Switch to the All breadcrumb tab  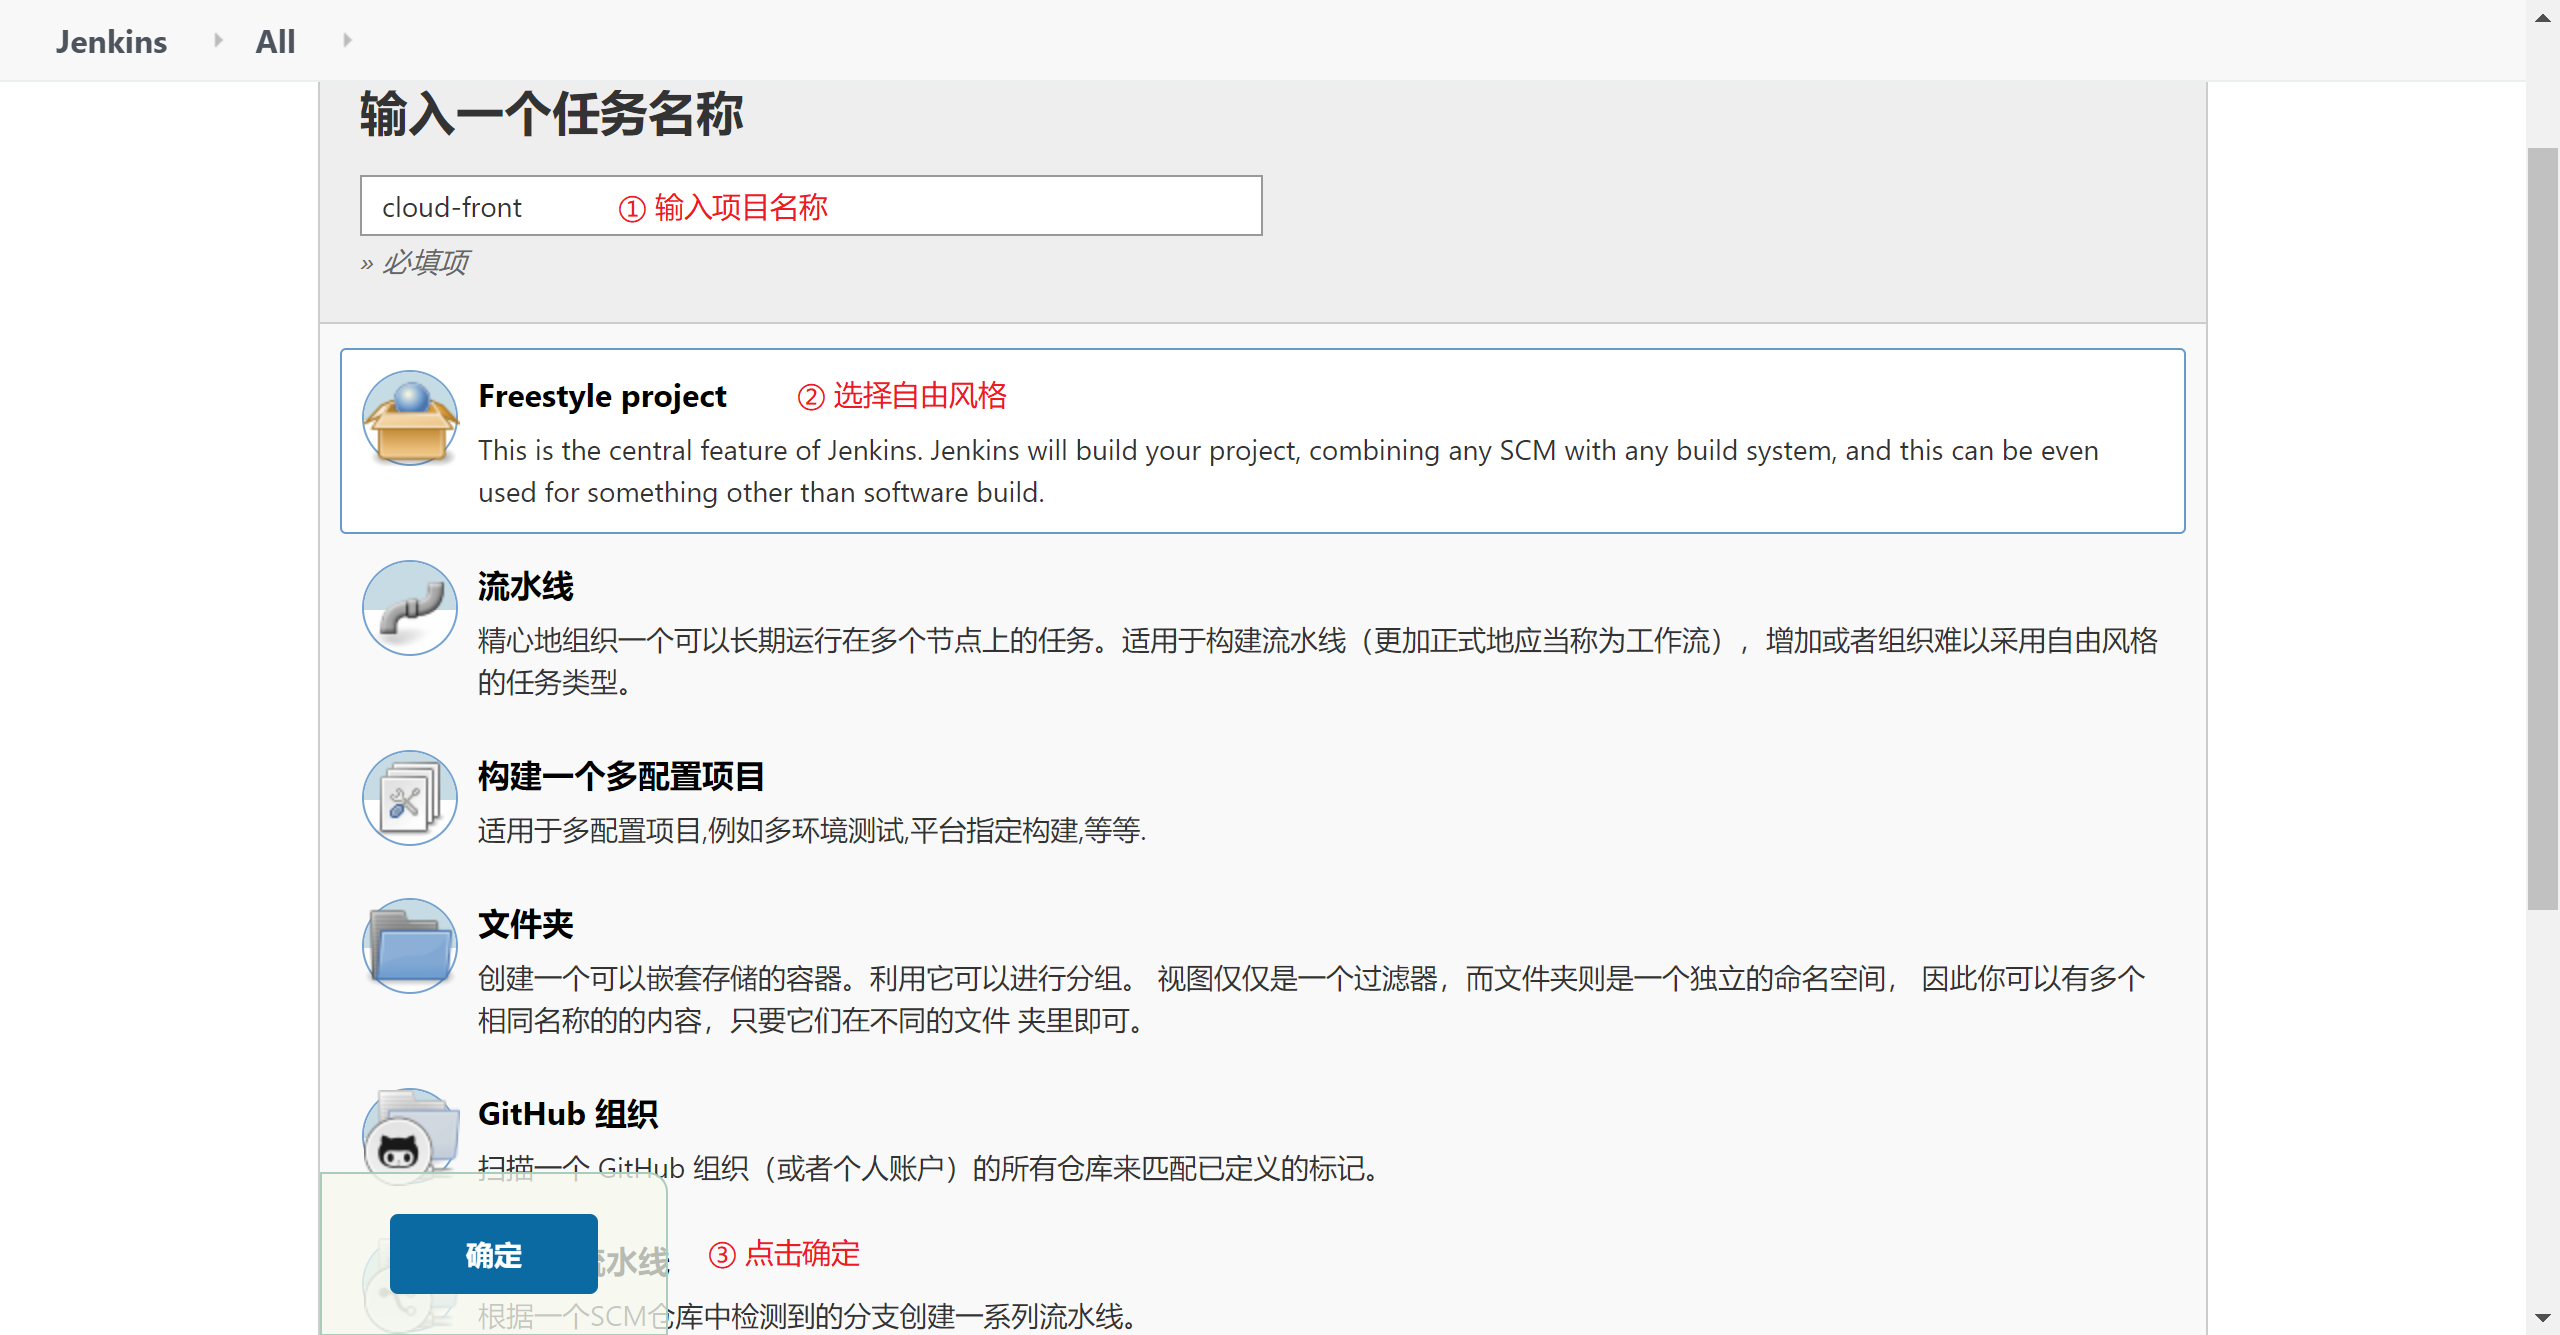[275, 41]
